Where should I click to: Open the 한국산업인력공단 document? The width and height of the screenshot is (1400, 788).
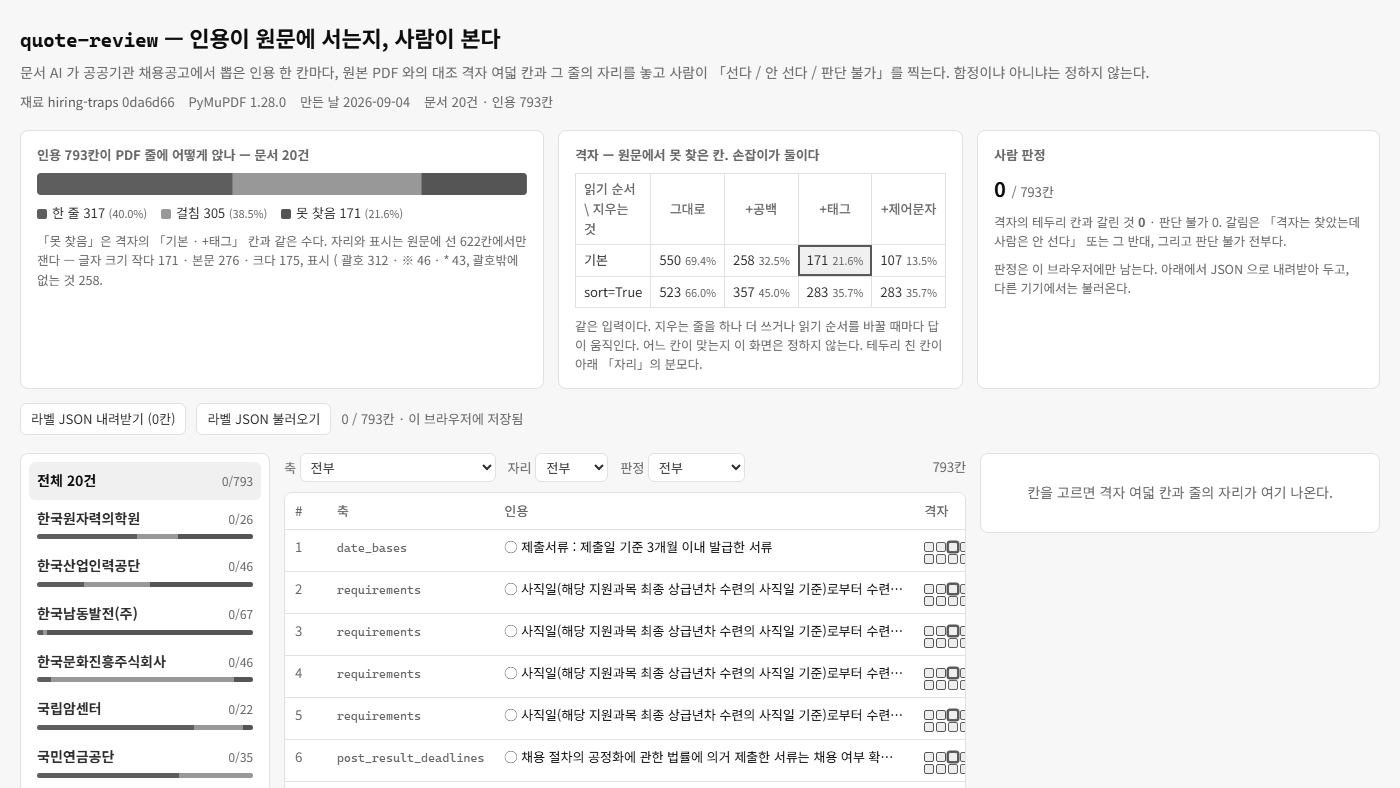[x=145, y=572]
